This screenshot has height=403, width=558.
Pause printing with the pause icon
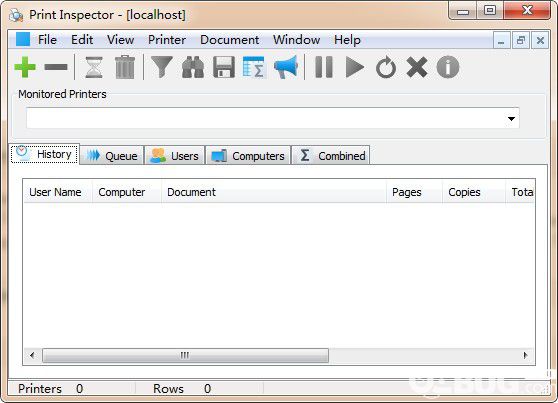pos(324,67)
